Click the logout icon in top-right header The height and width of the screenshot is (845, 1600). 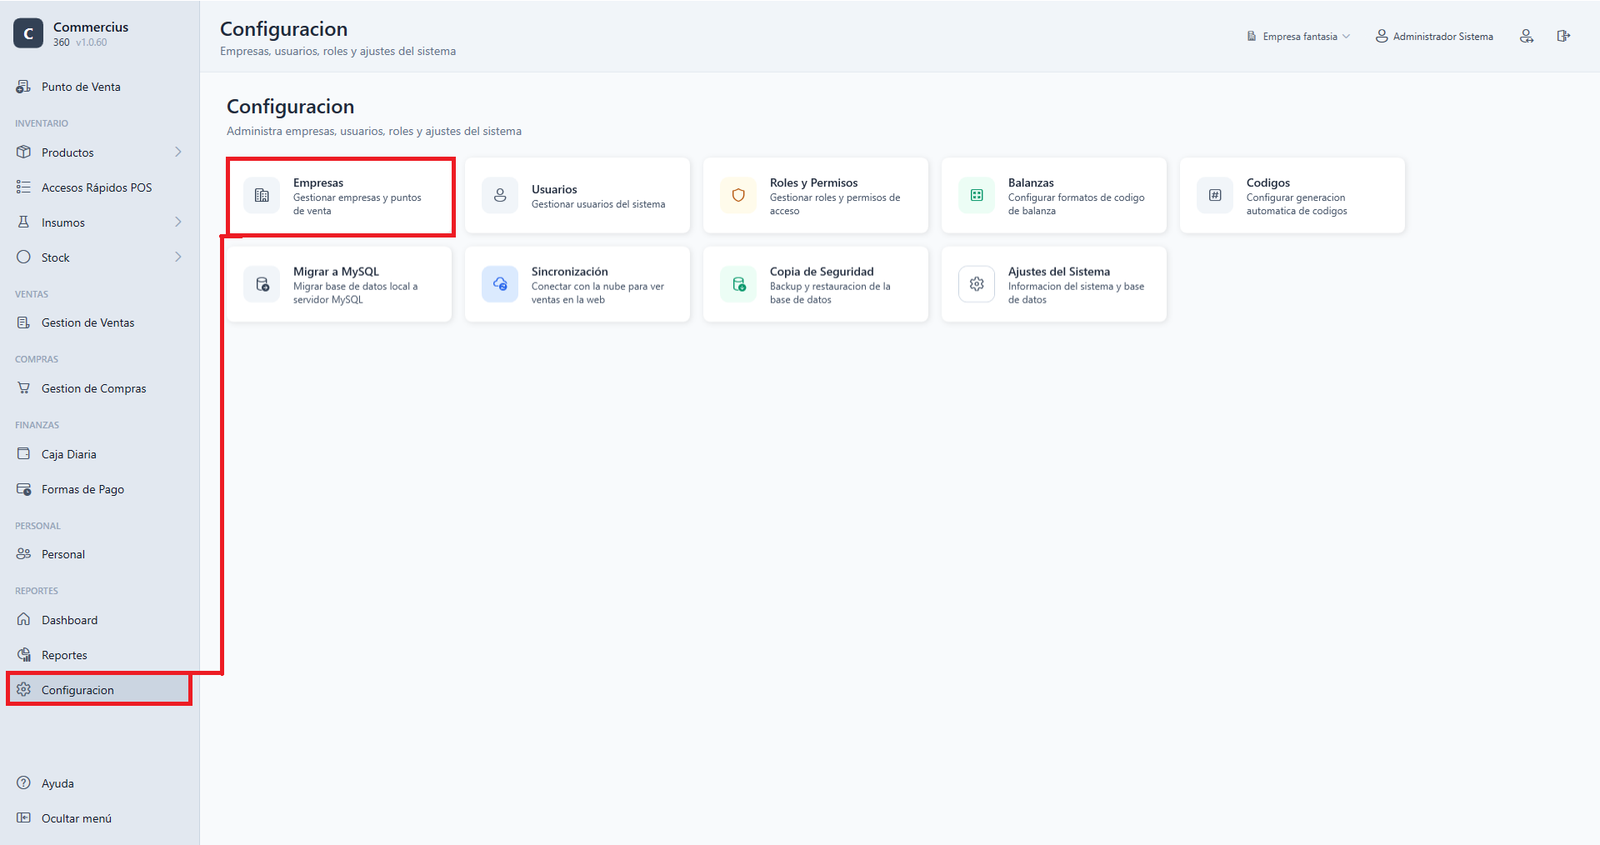tap(1563, 36)
